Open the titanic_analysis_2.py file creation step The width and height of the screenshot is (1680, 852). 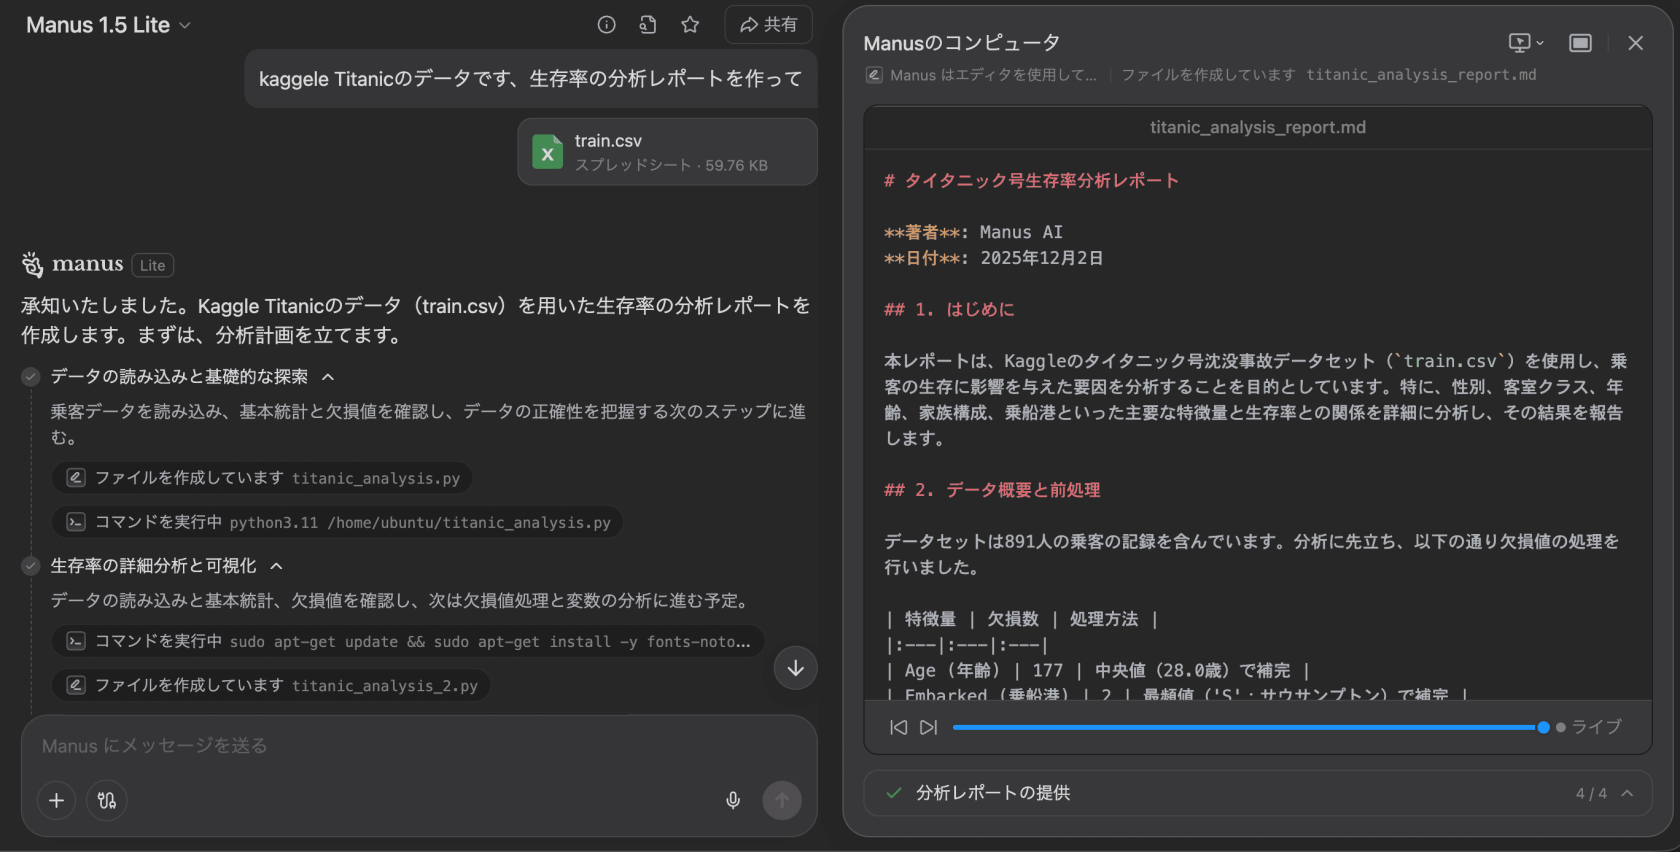[x=271, y=685]
